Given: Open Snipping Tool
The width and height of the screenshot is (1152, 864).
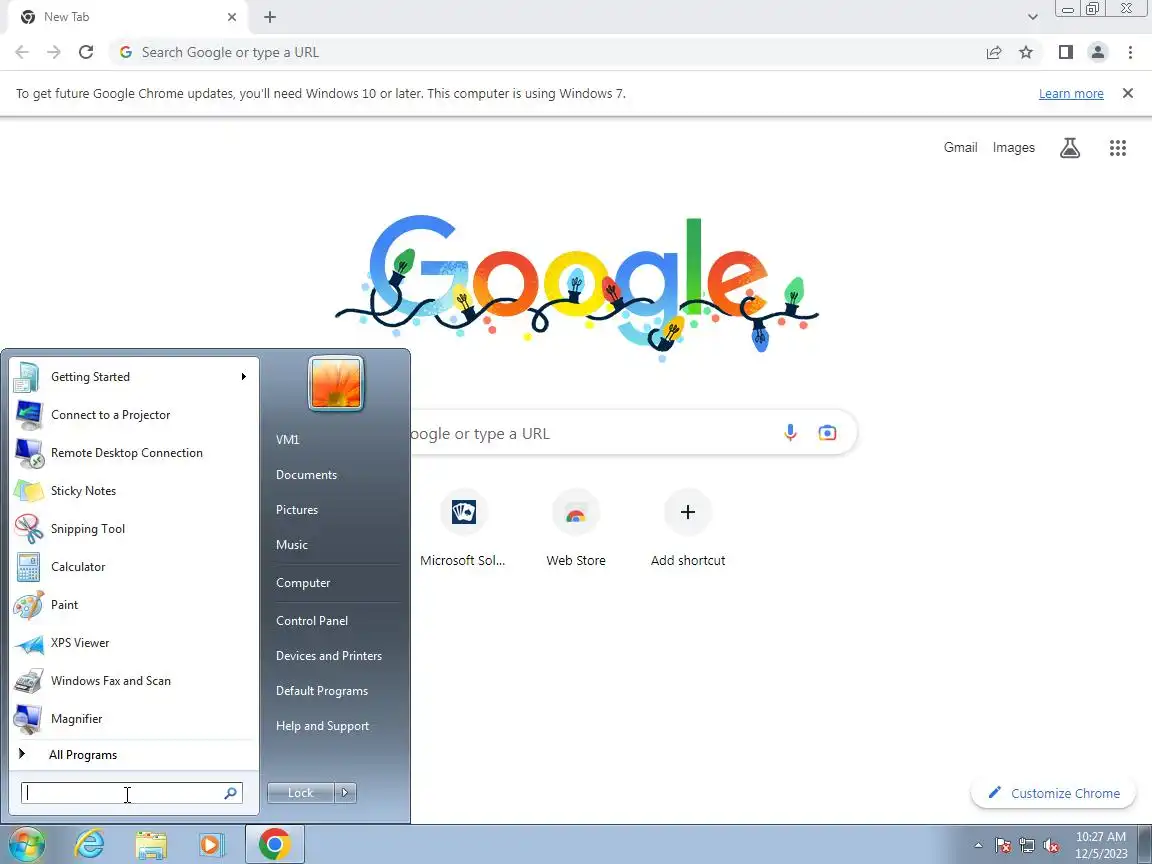Looking at the screenshot, I should click(x=134, y=529).
